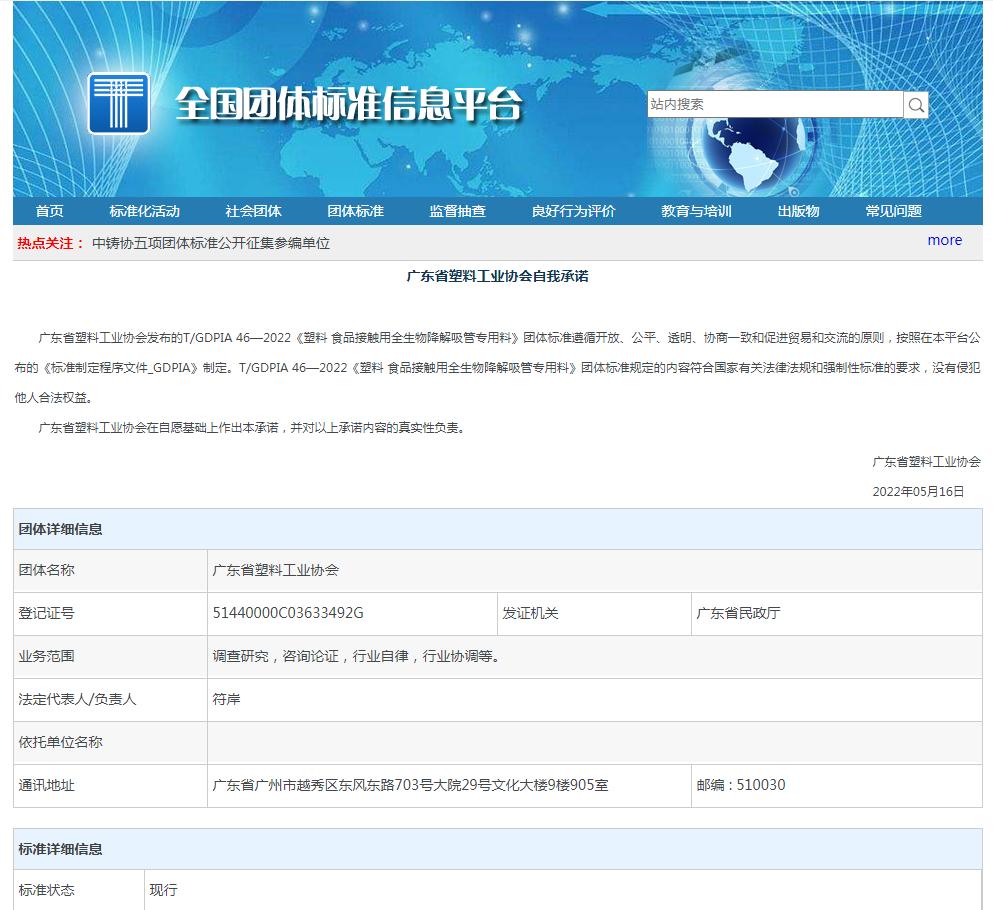Navigate to the 出版物 page
The width and height of the screenshot is (993, 910).
[x=798, y=211]
